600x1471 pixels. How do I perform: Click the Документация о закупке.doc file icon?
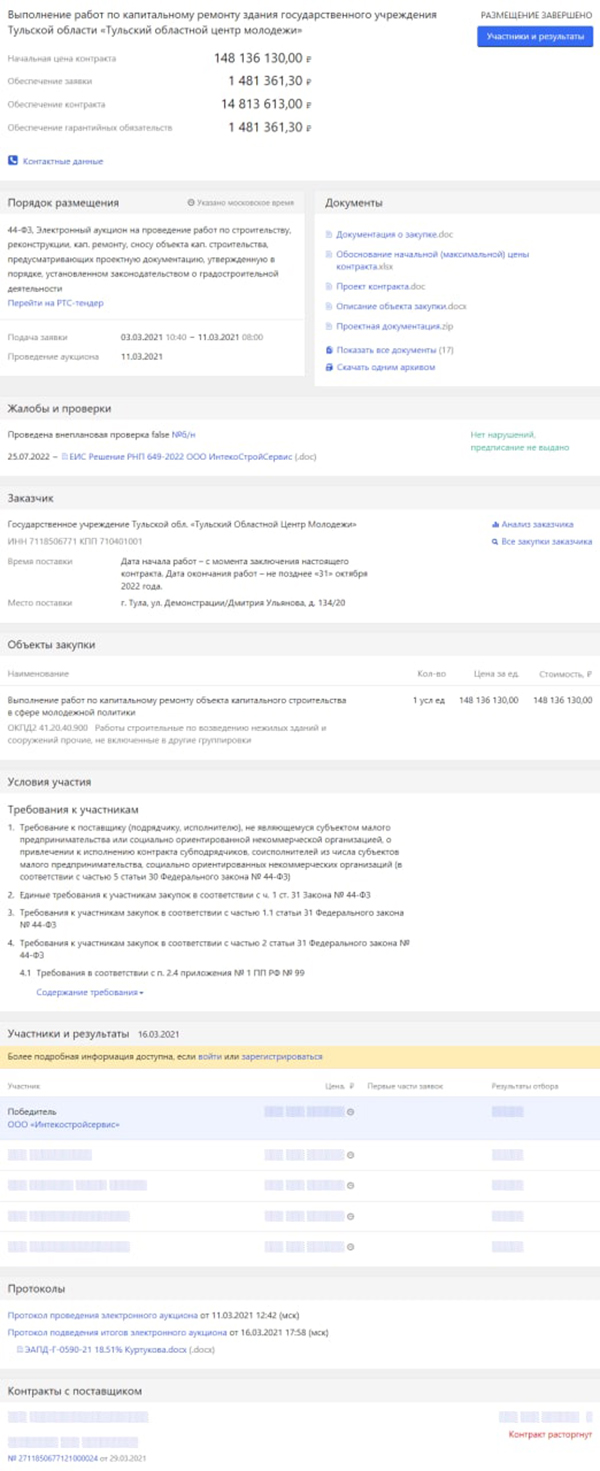click(x=329, y=235)
